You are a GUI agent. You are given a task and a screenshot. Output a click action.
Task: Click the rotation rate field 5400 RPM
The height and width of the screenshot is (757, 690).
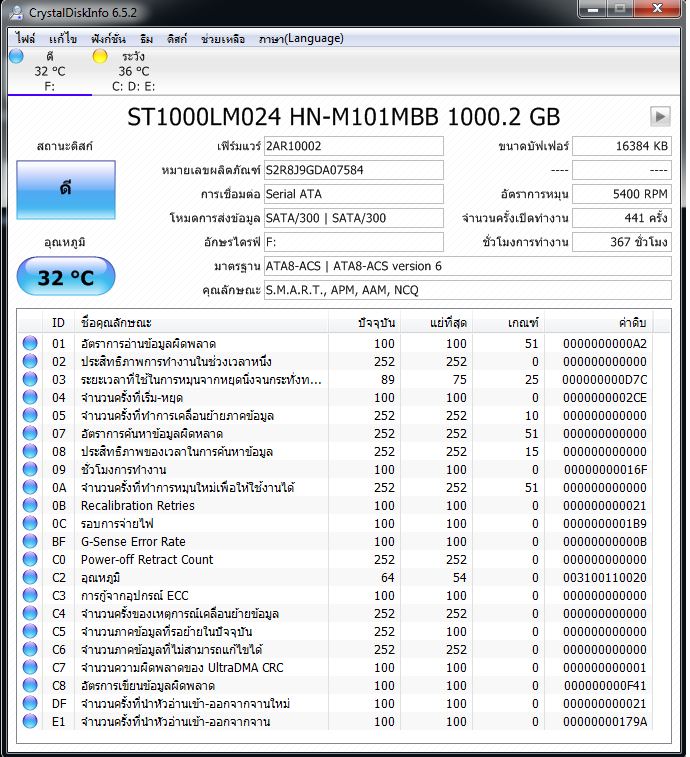tap(622, 194)
